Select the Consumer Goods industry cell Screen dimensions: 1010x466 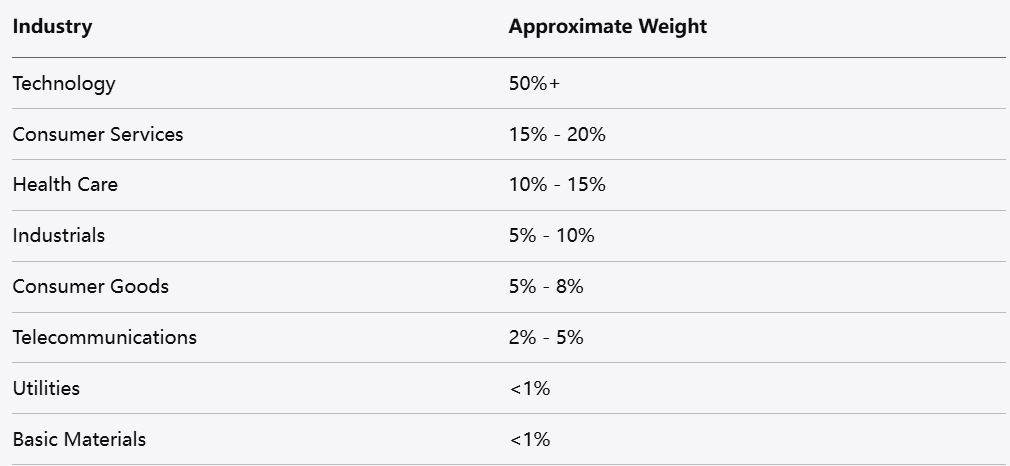pyautogui.click(x=91, y=287)
